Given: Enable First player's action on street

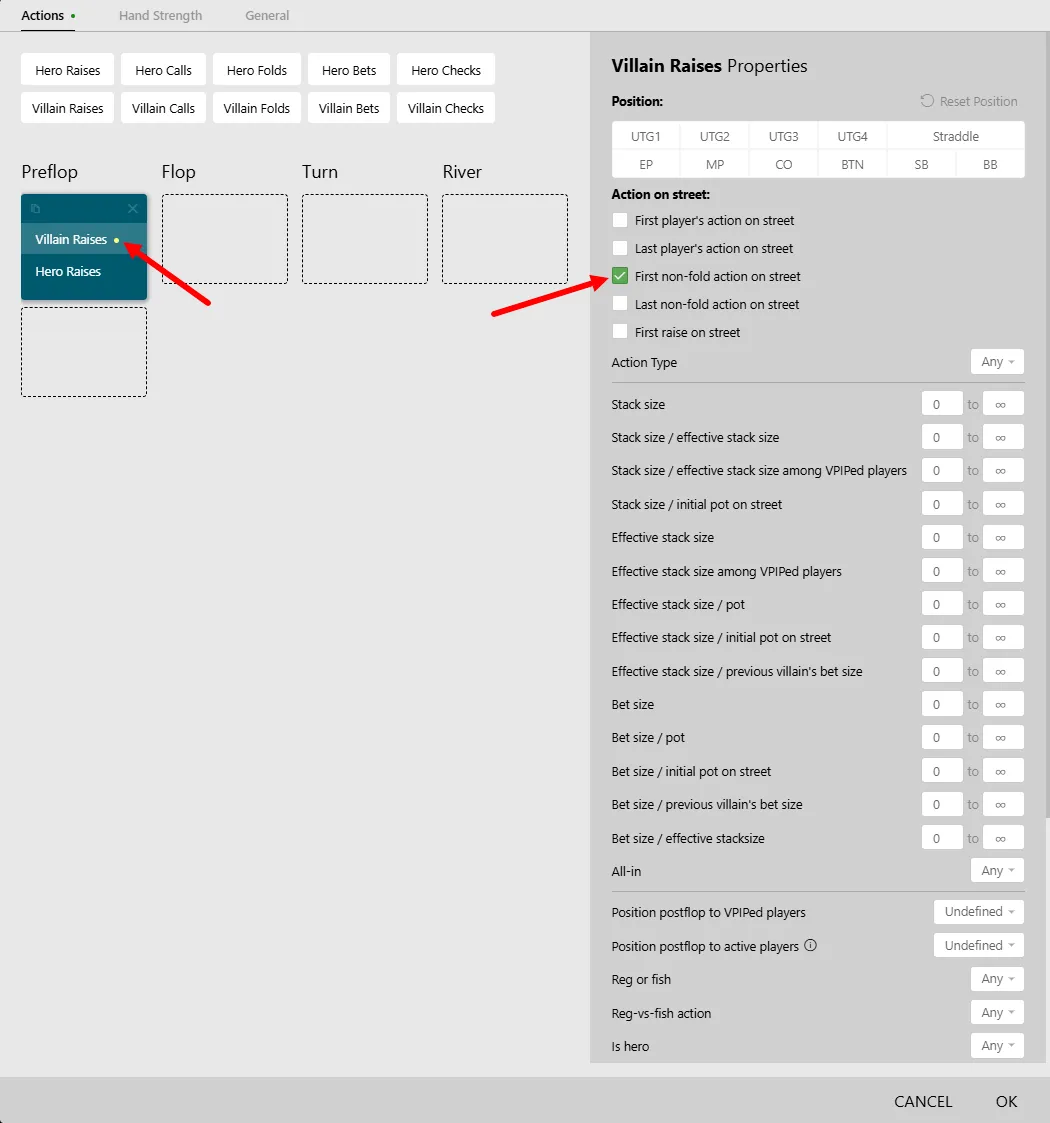Looking at the screenshot, I should pos(620,220).
